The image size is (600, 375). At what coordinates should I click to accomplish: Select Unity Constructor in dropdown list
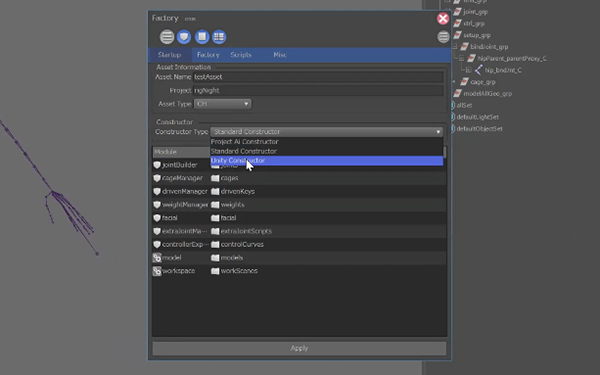(326, 161)
